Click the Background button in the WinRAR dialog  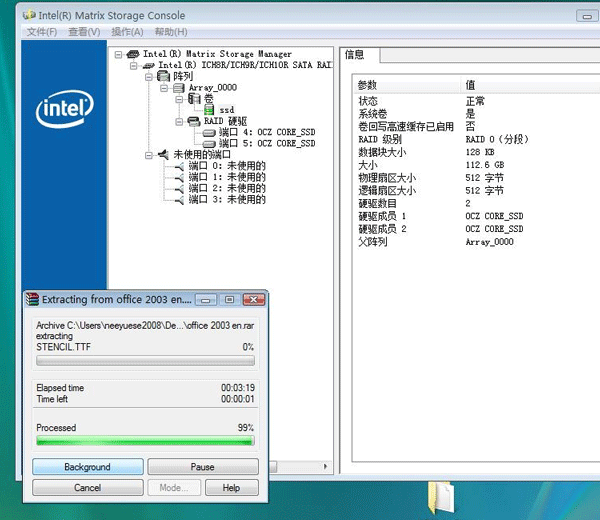click(88, 467)
